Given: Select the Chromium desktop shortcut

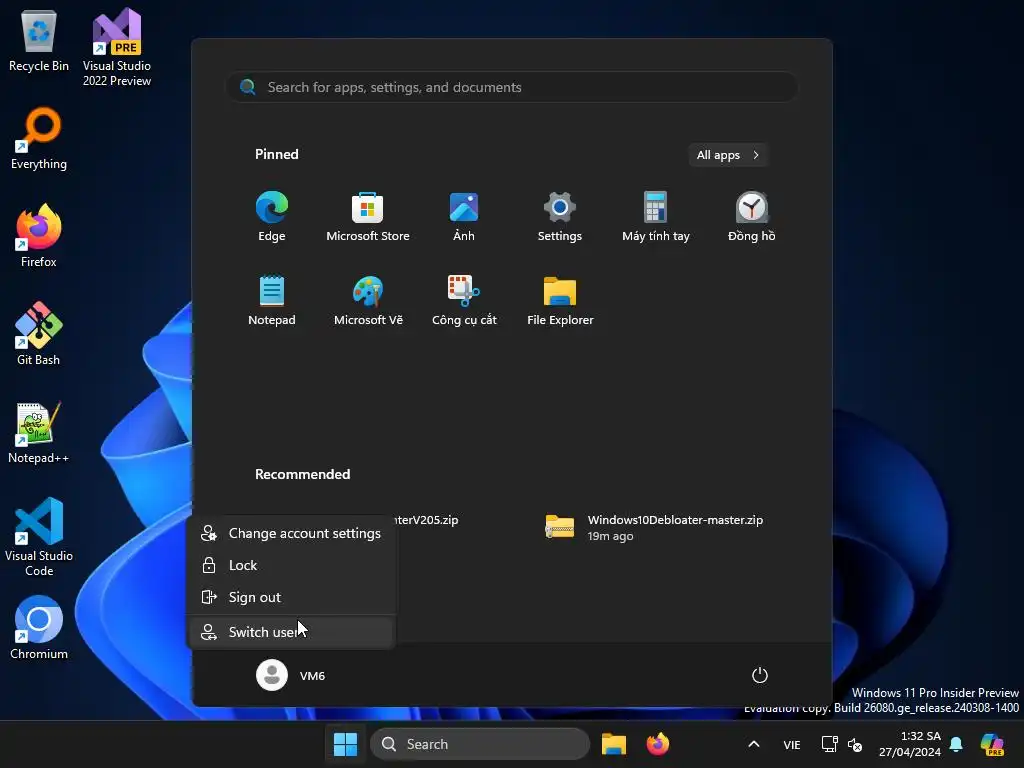Looking at the screenshot, I should pyautogui.click(x=39, y=628).
